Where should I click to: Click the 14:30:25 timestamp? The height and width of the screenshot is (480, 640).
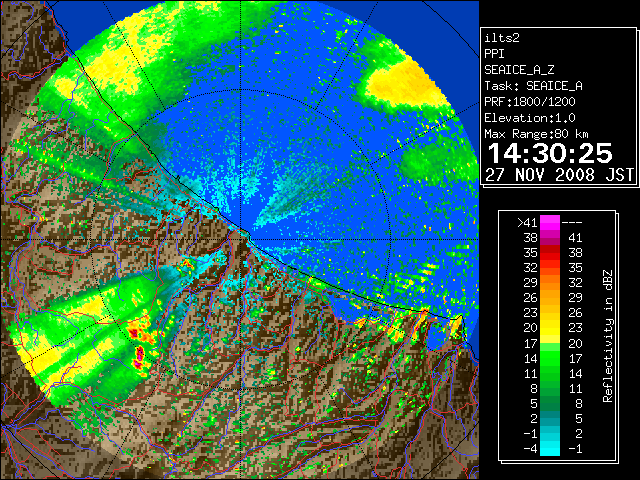point(550,153)
